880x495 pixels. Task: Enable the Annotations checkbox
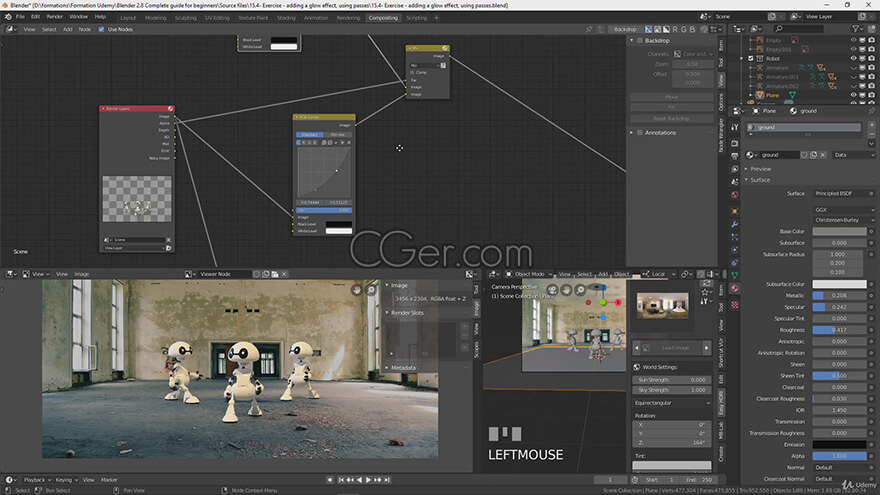tap(639, 133)
